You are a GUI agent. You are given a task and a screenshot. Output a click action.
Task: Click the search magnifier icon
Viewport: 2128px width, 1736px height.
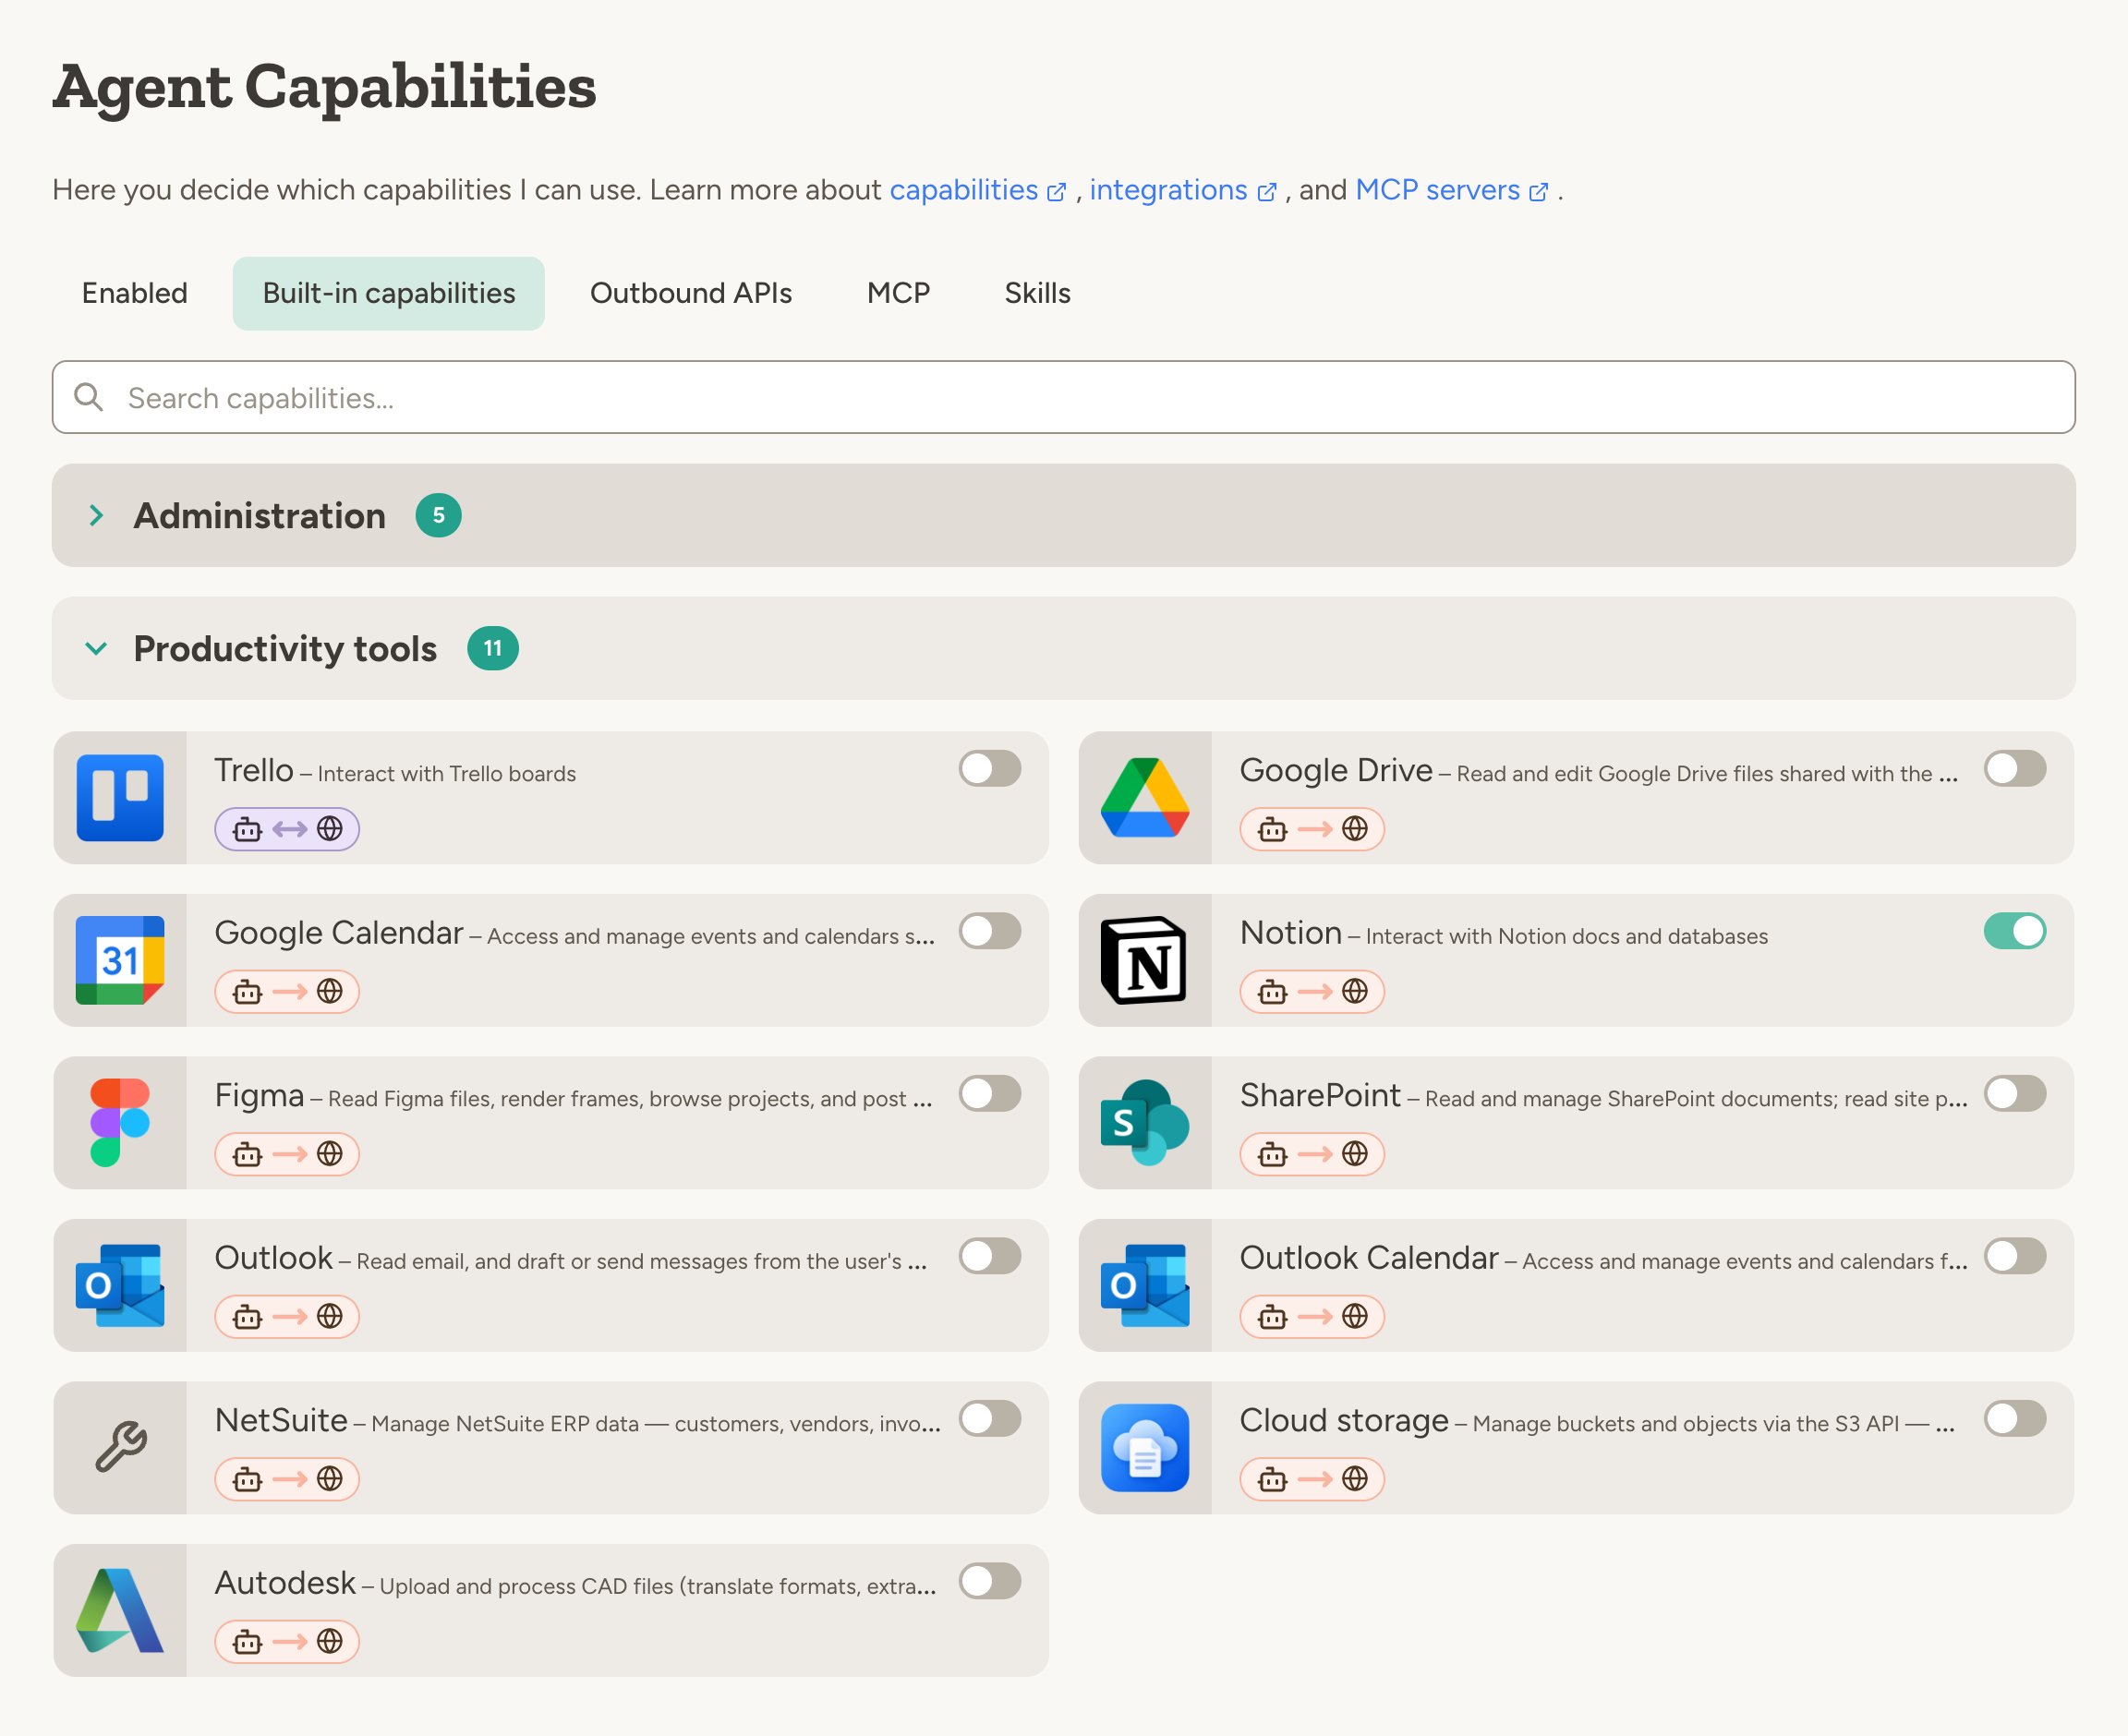[x=89, y=397]
